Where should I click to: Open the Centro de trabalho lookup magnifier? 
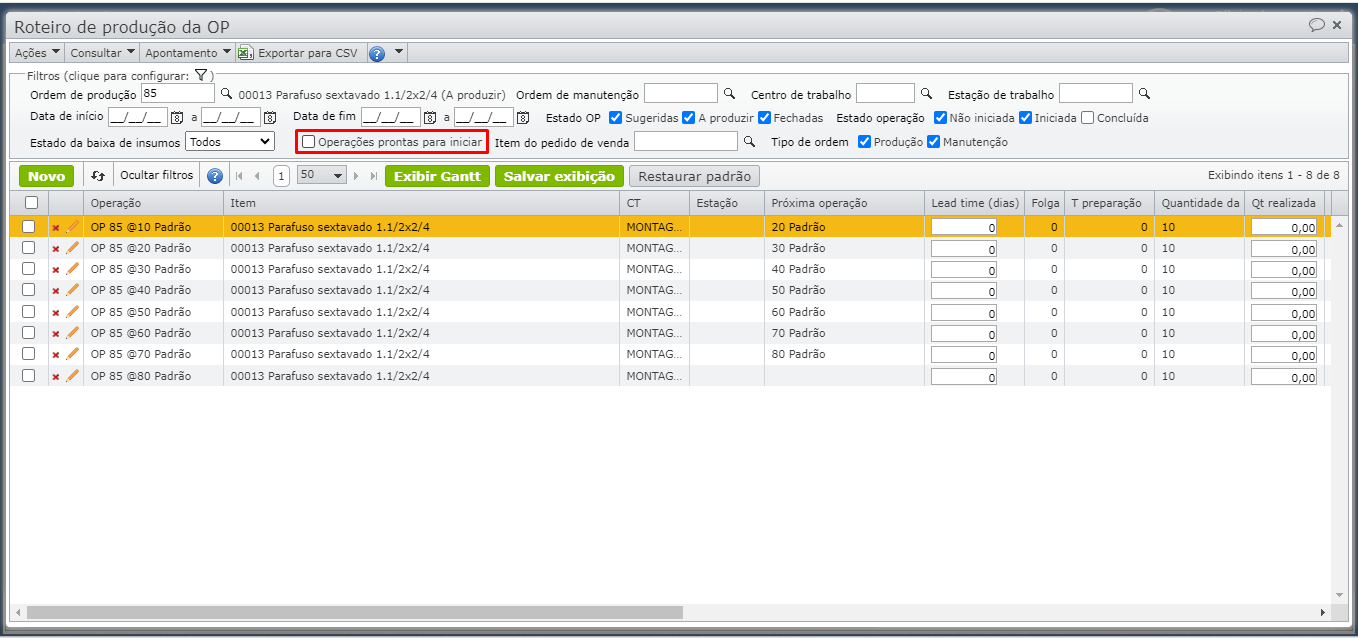tap(926, 94)
